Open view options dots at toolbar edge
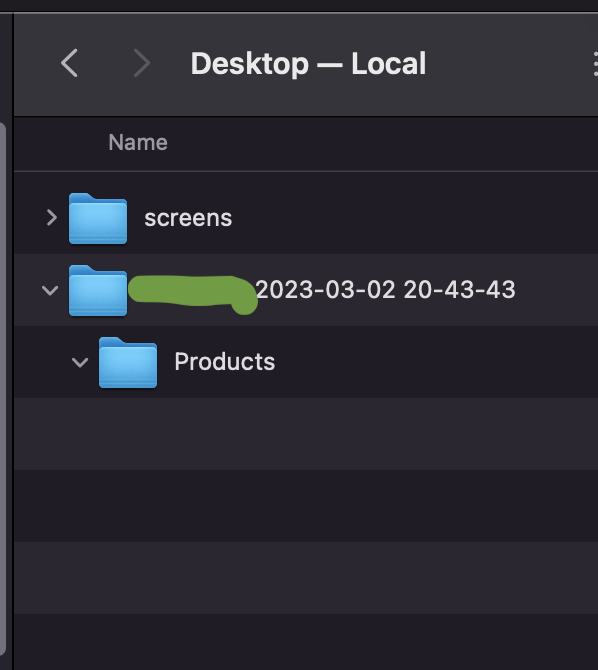 click(x=595, y=64)
